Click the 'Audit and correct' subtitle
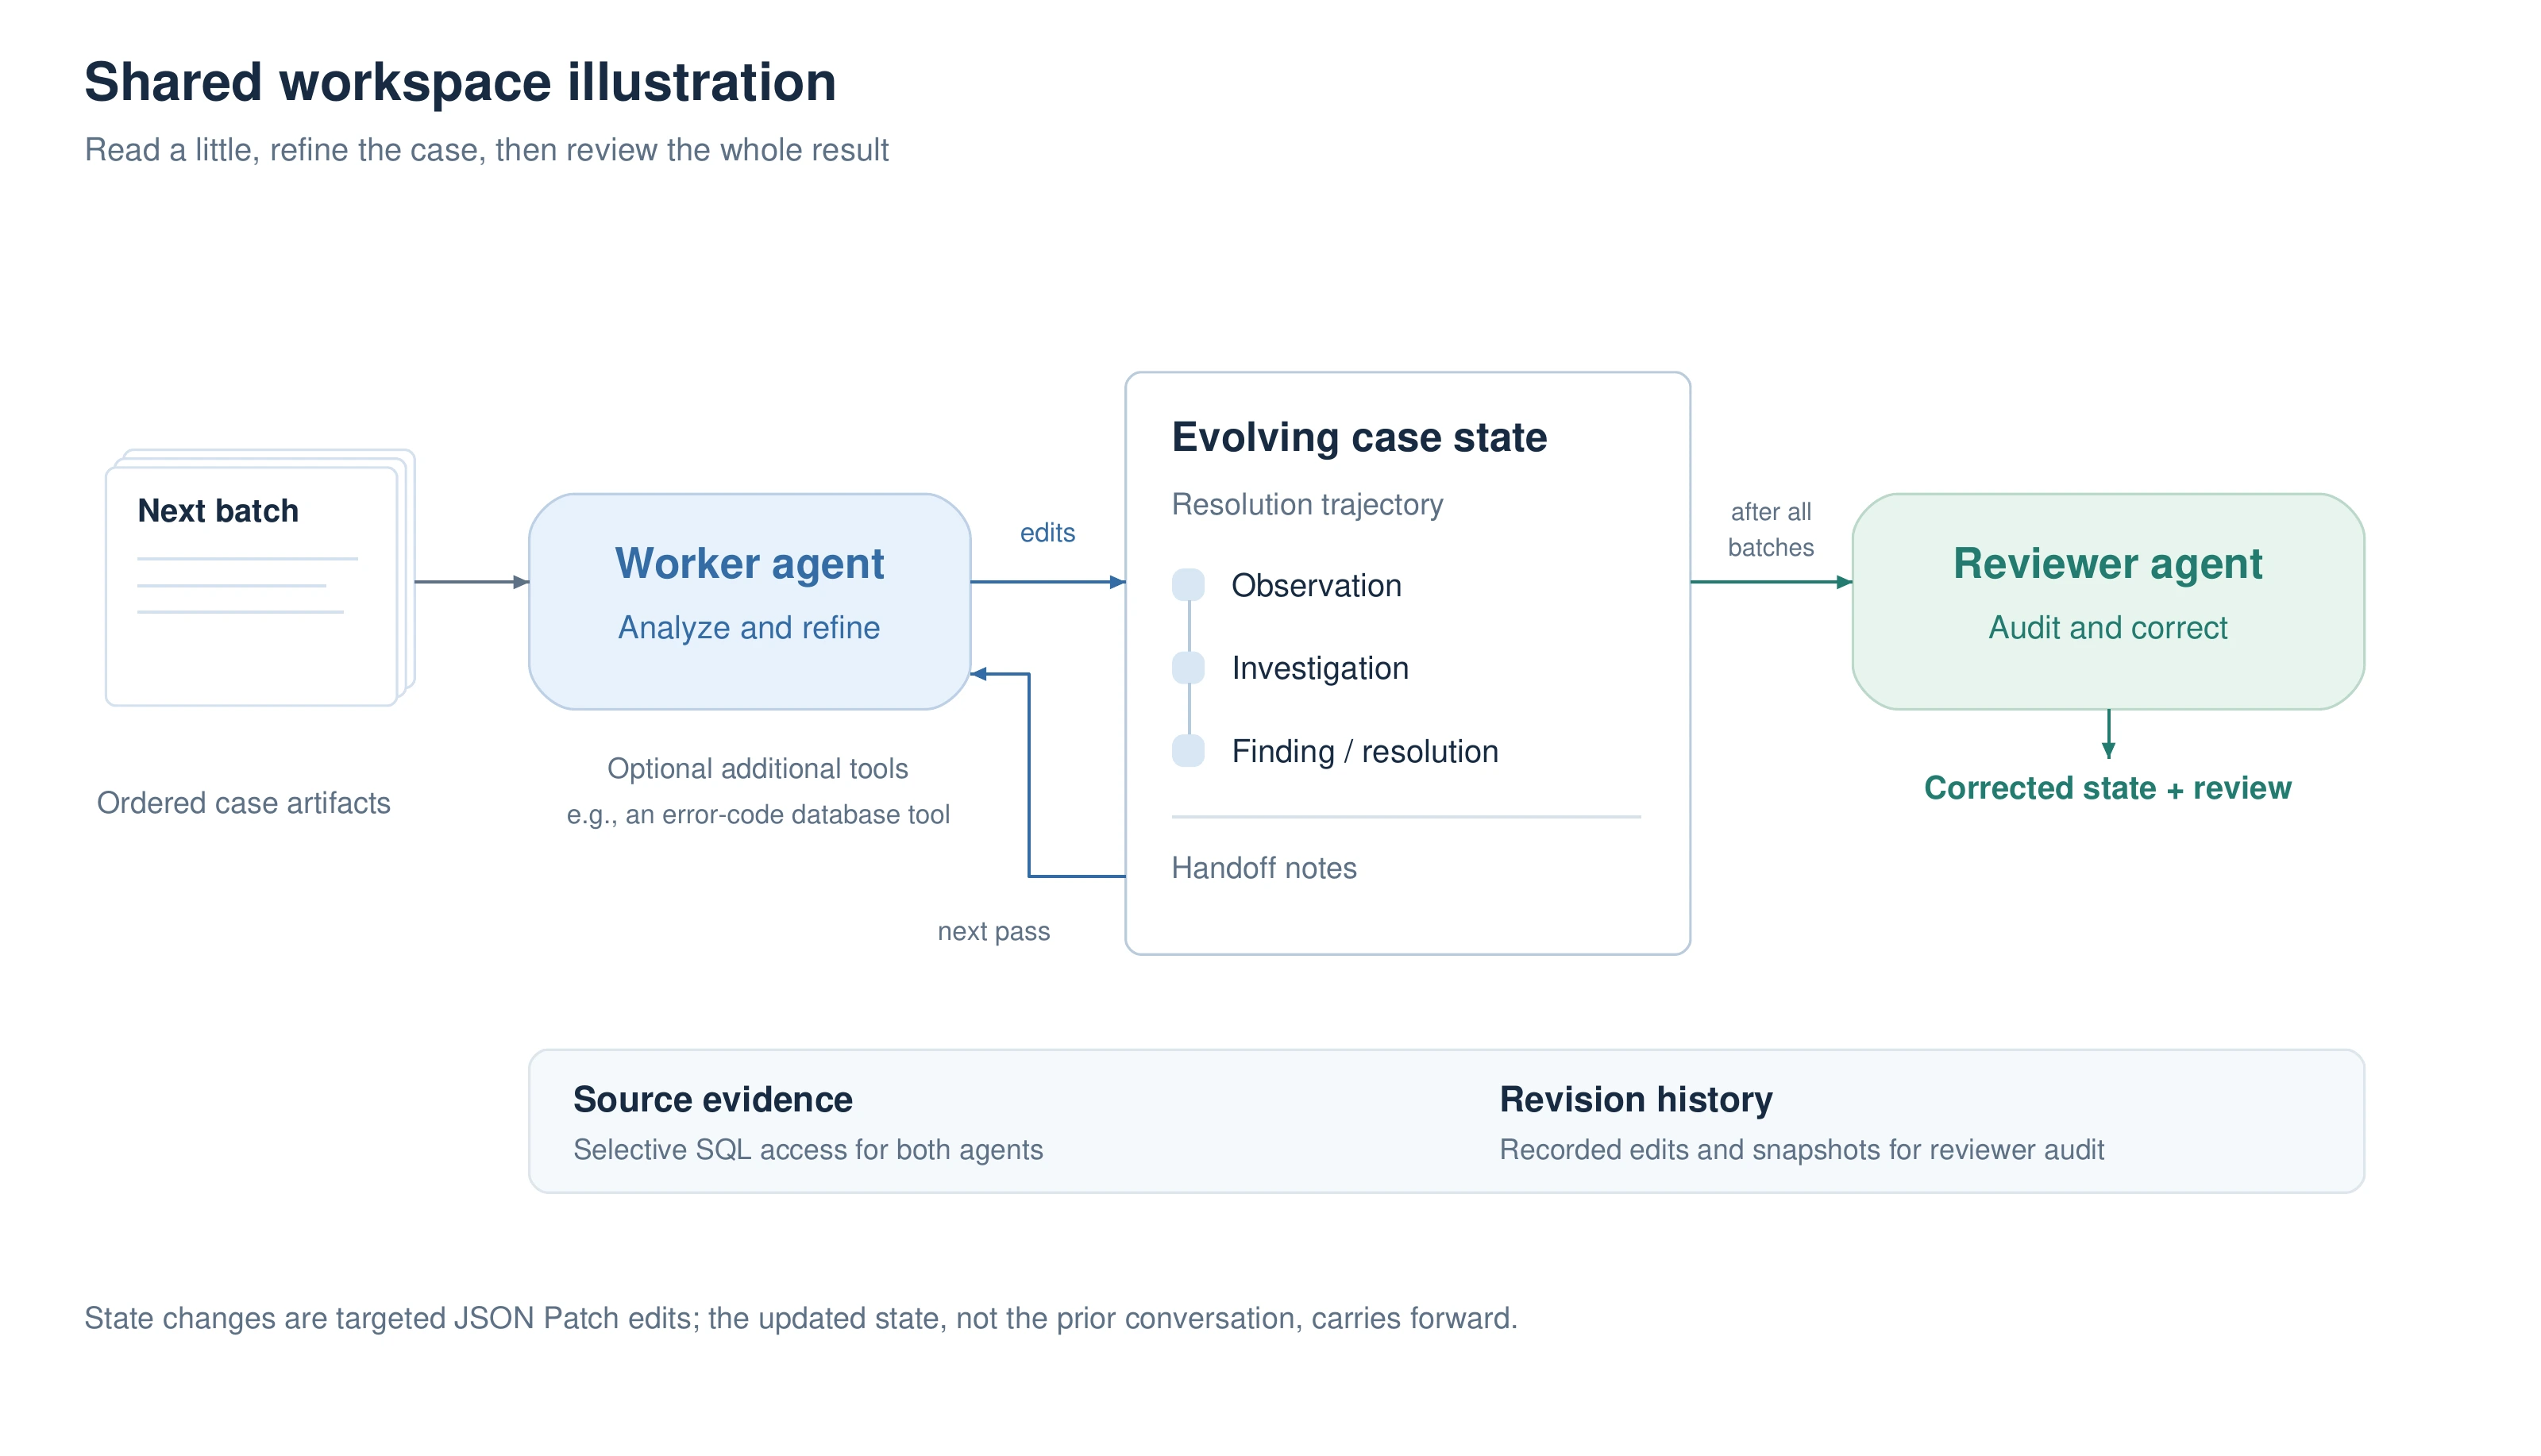Screen dimensions: 2541x1456 (x=2108, y=627)
